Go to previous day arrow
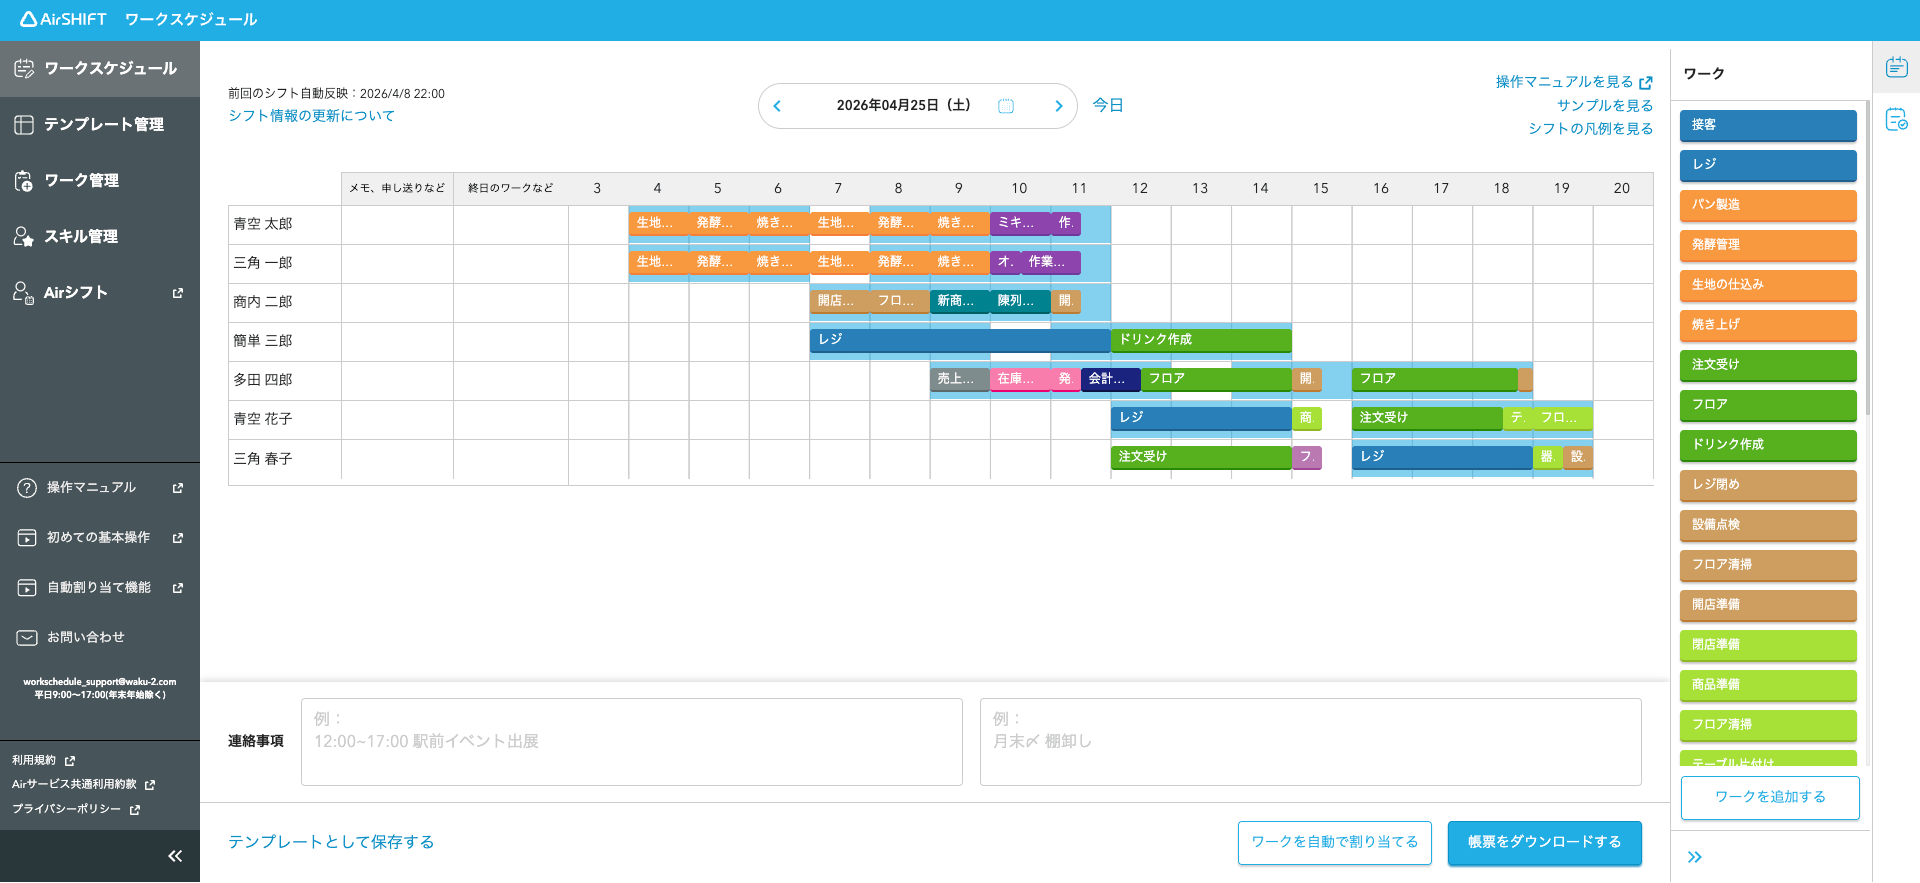The width and height of the screenshot is (1920, 883). coord(777,106)
